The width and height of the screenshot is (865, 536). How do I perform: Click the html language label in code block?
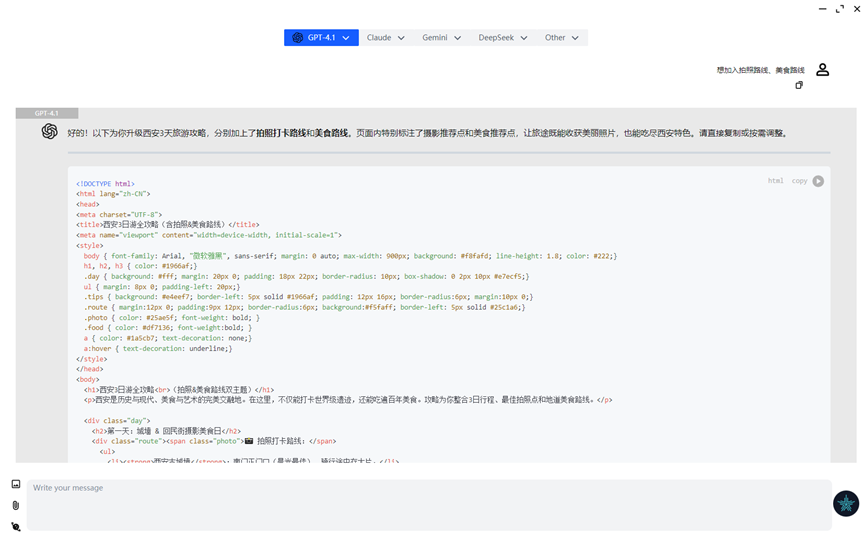775,181
